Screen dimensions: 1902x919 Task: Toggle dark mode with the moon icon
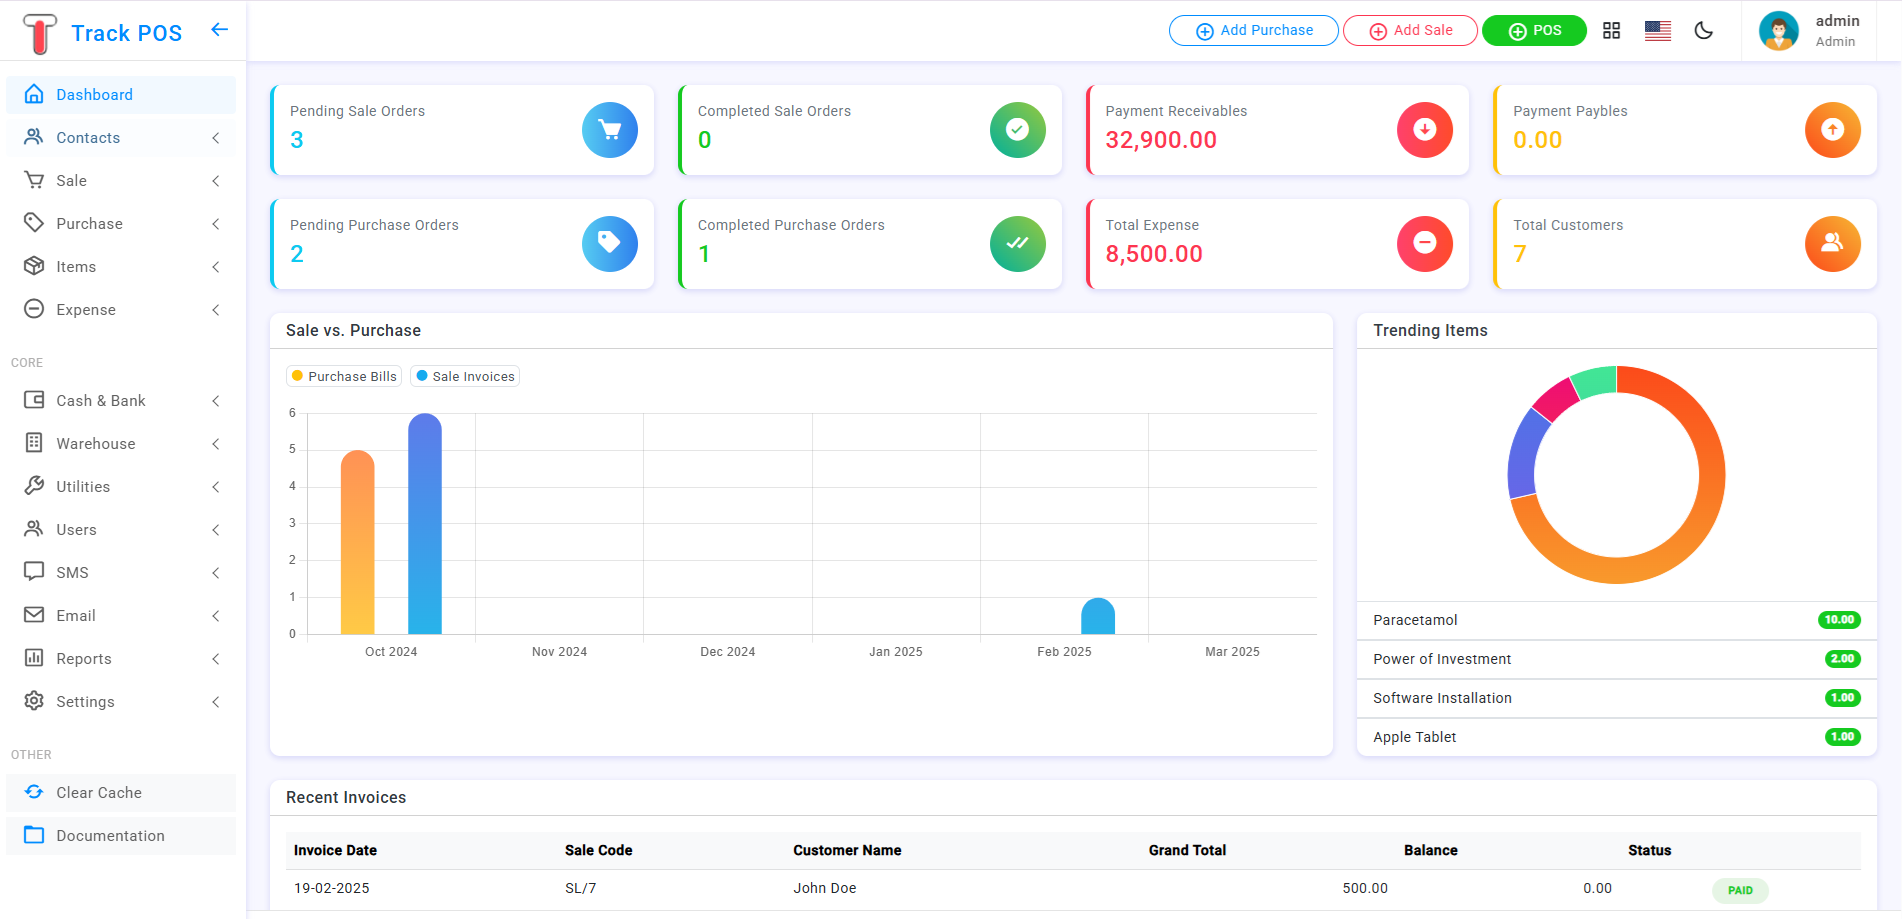point(1703,31)
